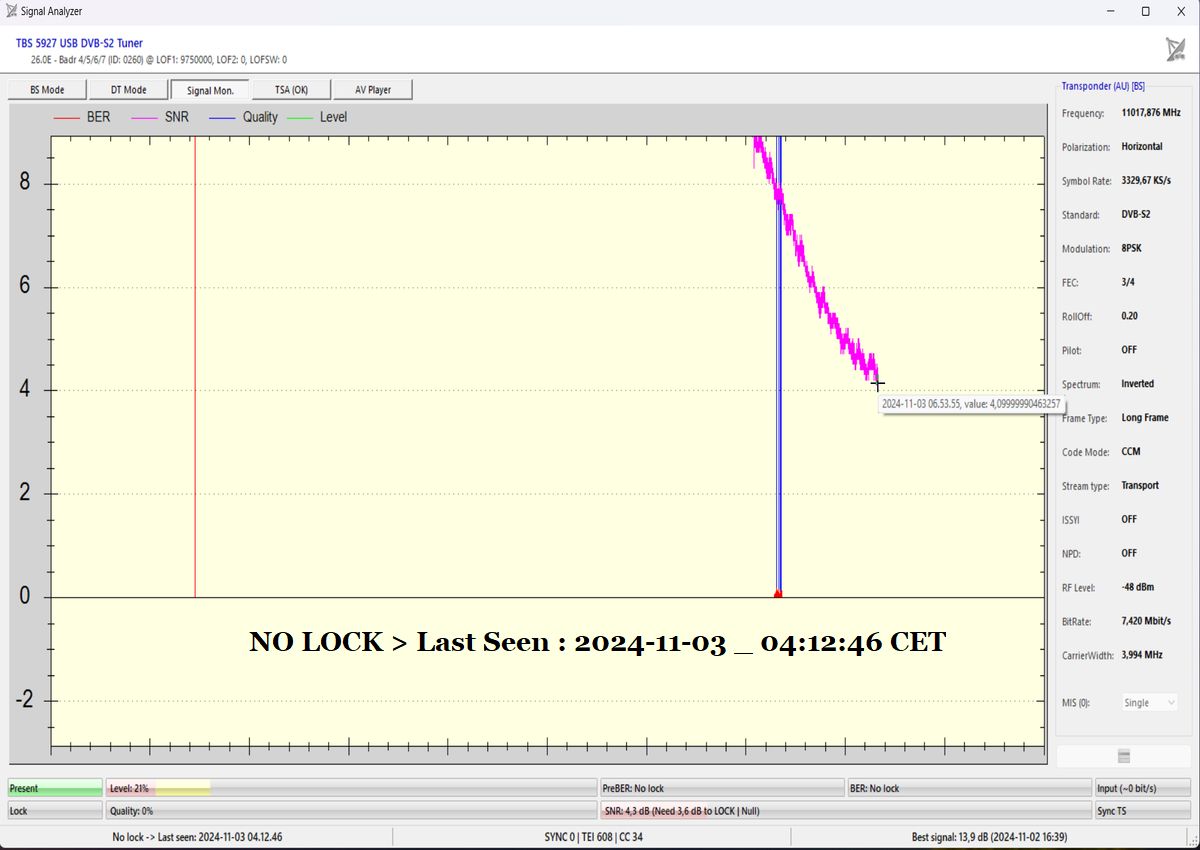
Task: Click the Signal Analyzer title bar app icon
Action: pyautogui.click(x=11, y=11)
